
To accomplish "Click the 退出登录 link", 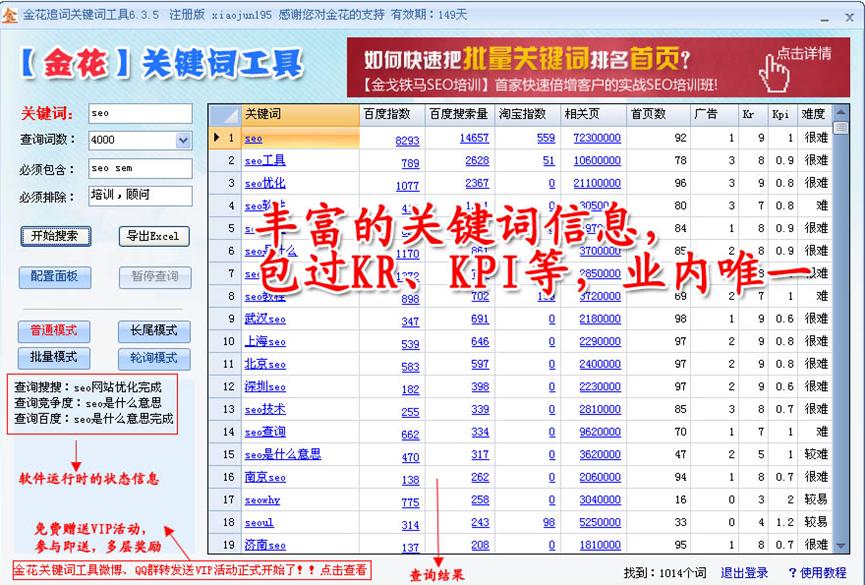I will (744, 573).
